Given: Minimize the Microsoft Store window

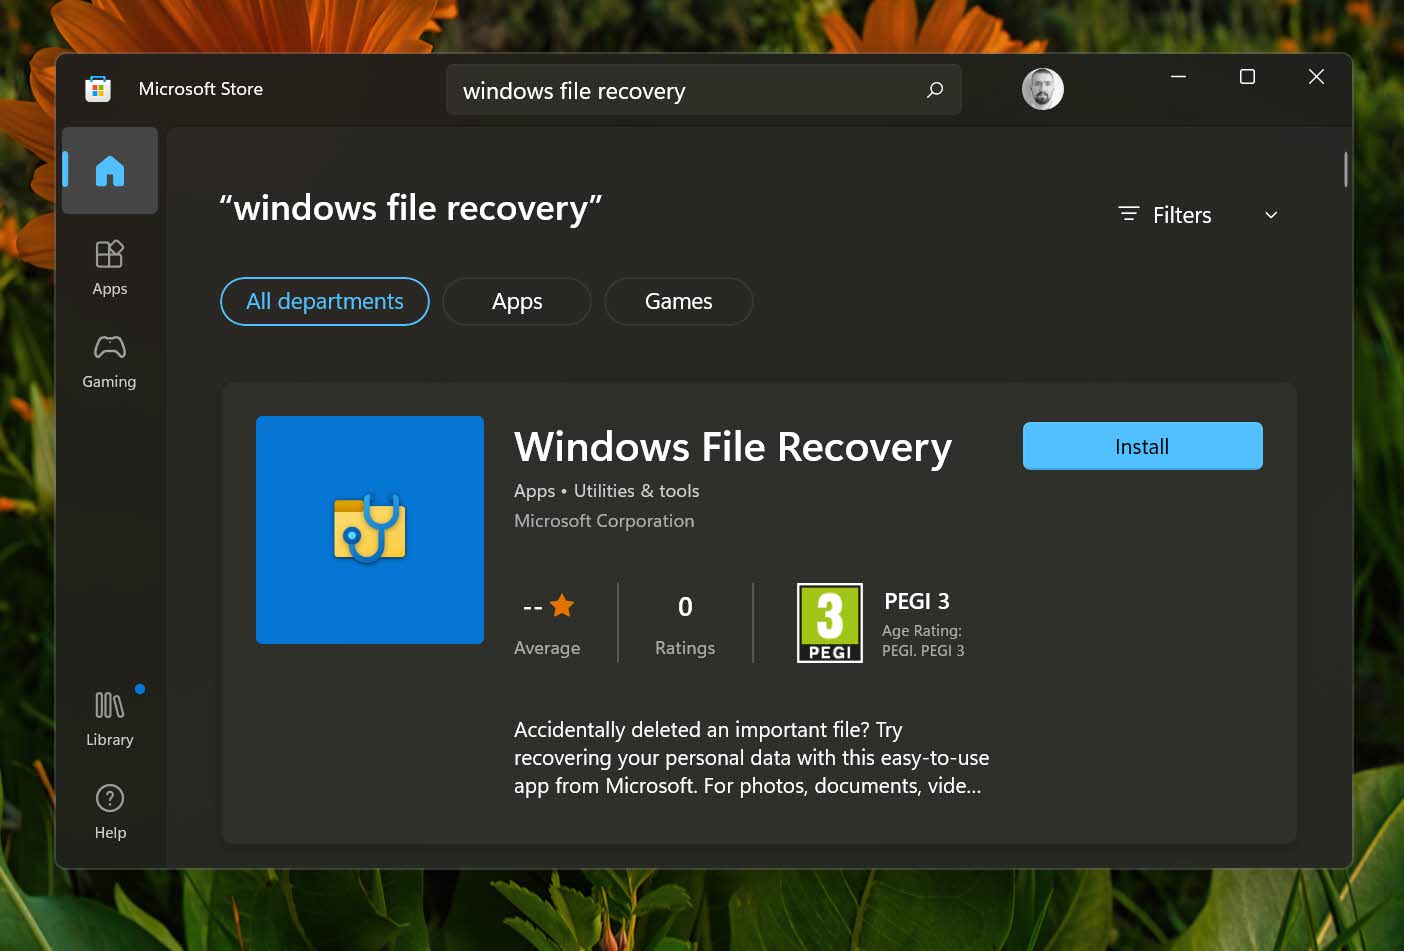Looking at the screenshot, I should coord(1179,77).
